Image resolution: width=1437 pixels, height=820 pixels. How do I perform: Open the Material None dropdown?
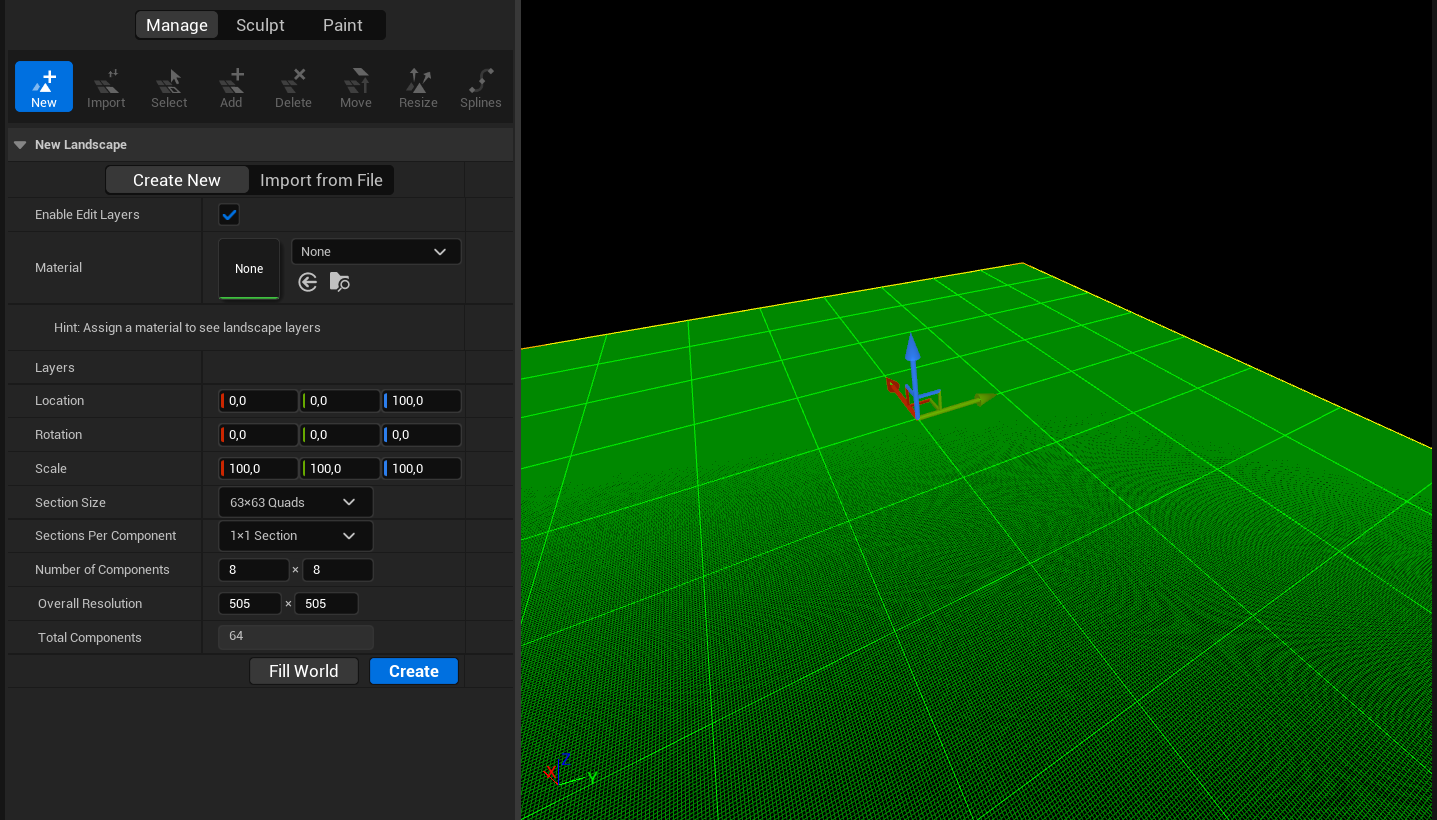[375, 252]
